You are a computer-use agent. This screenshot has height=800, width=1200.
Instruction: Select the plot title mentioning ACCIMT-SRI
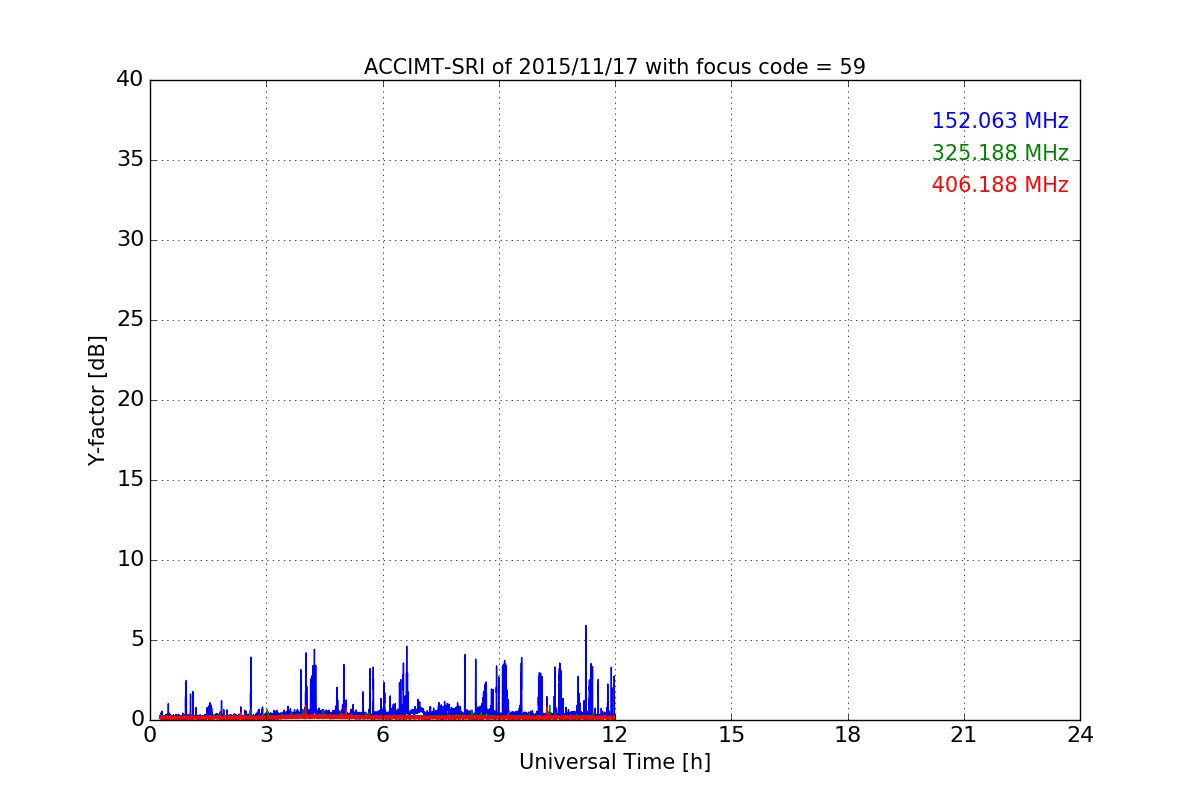click(614, 67)
